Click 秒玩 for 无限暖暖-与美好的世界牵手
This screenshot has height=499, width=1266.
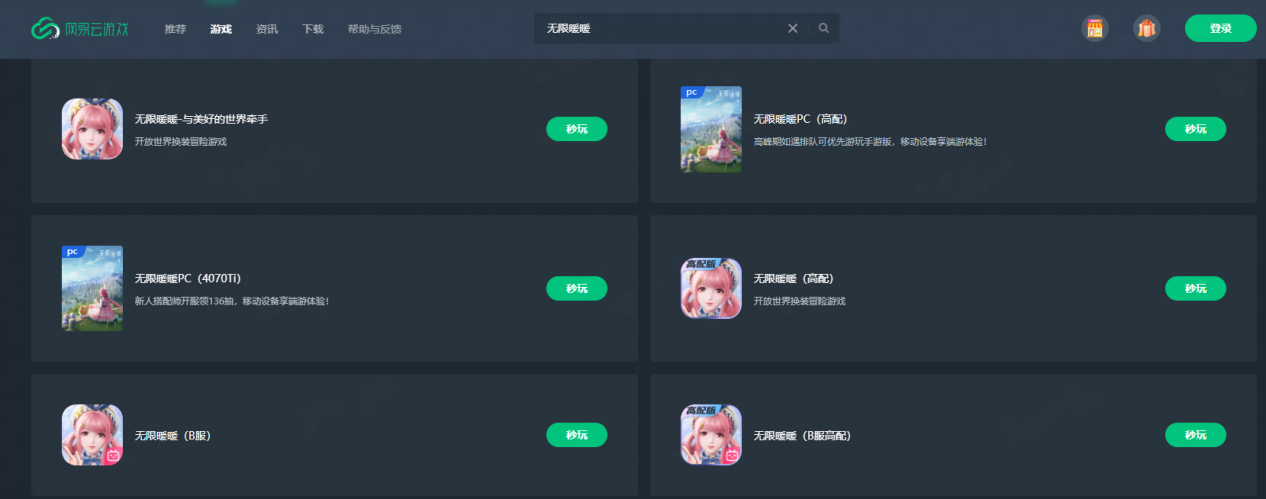click(576, 129)
